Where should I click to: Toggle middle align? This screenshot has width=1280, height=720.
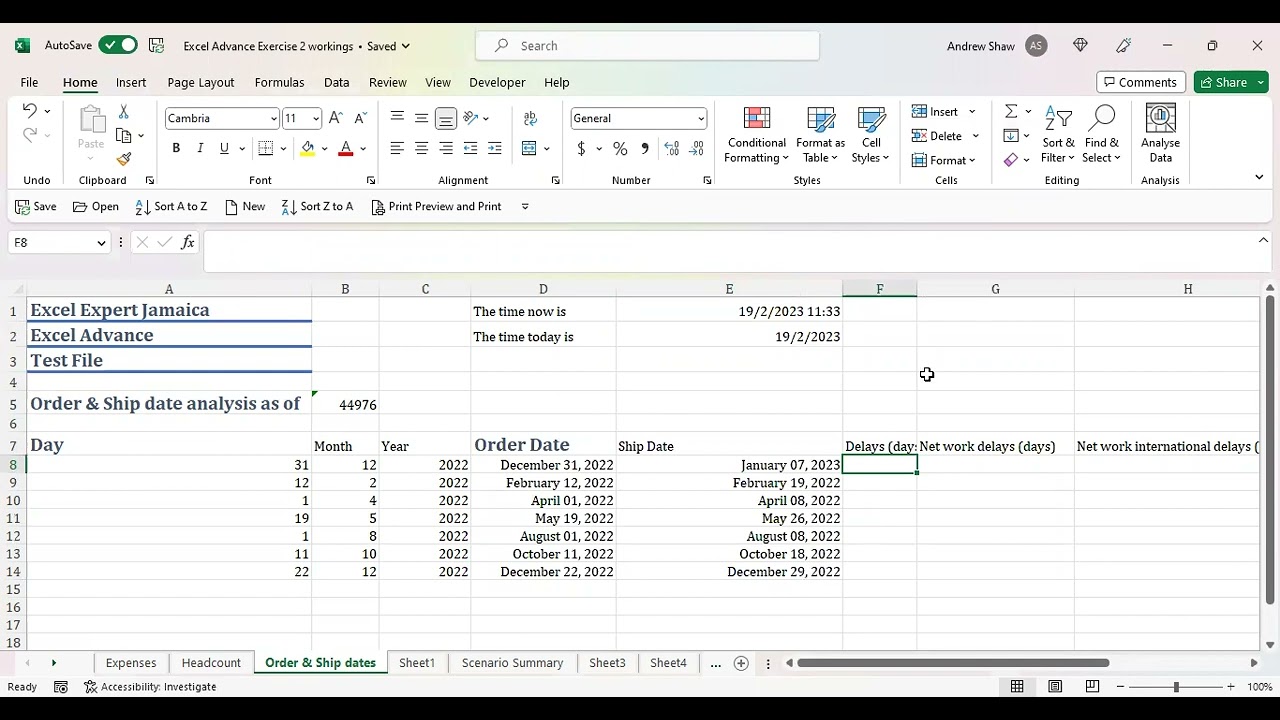(421, 118)
